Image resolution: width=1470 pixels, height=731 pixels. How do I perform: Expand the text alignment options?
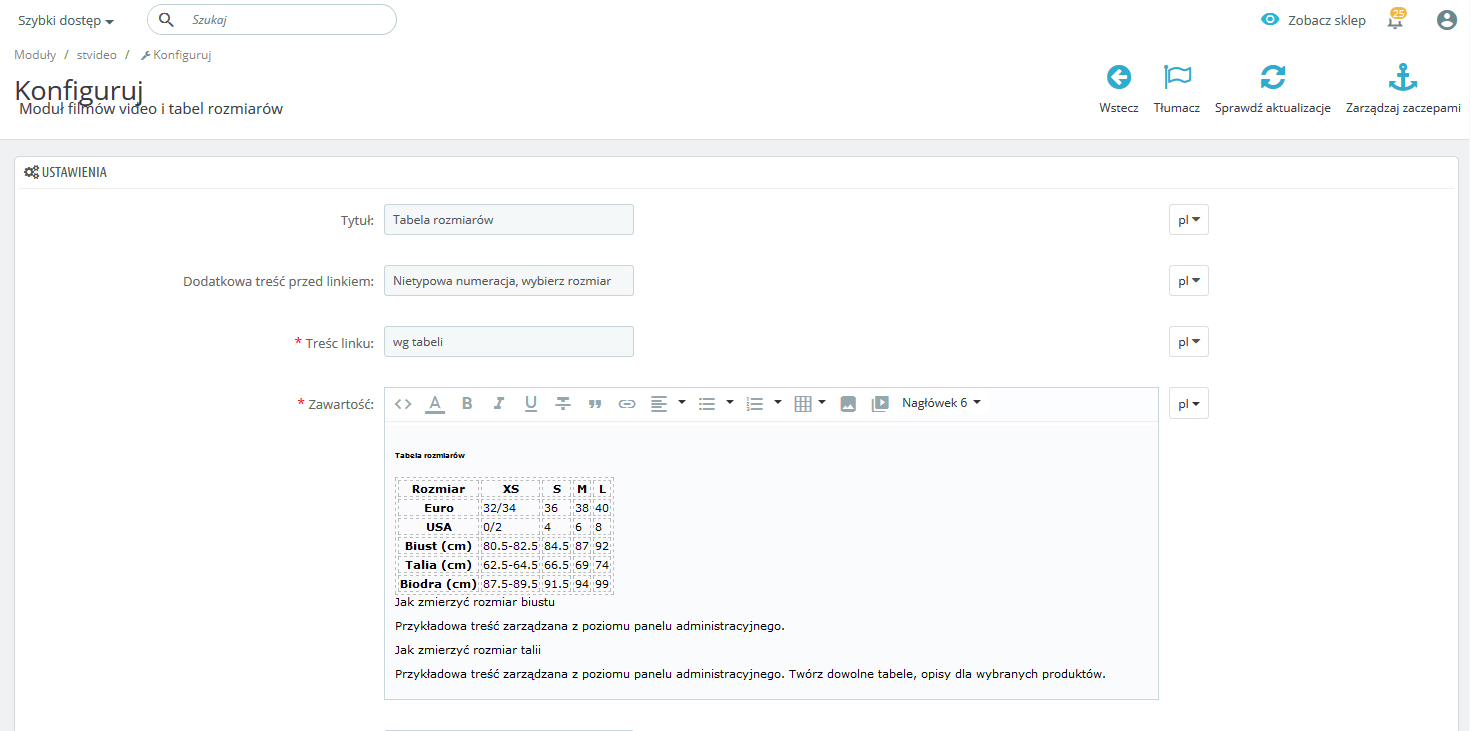click(668, 403)
